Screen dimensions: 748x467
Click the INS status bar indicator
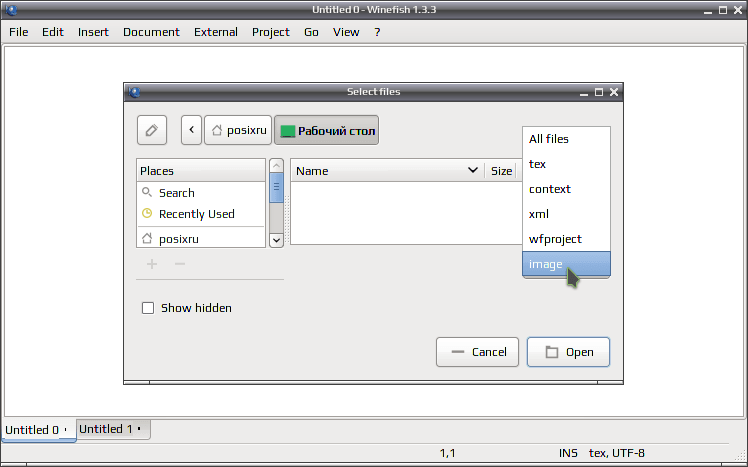click(x=568, y=453)
